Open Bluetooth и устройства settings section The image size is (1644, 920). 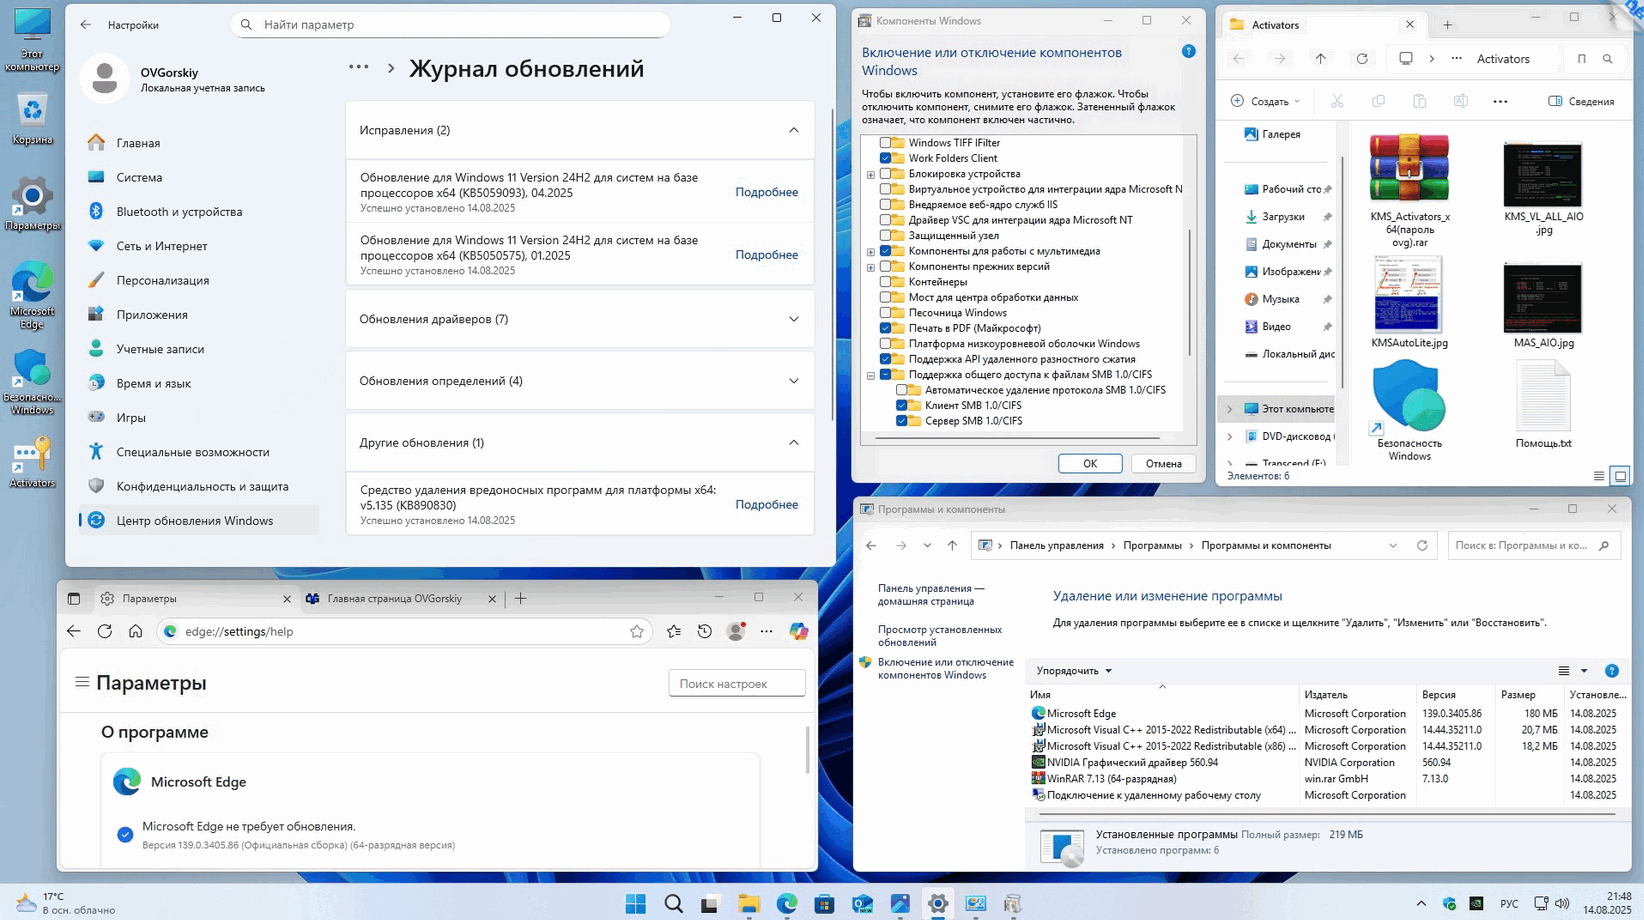[179, 212]
